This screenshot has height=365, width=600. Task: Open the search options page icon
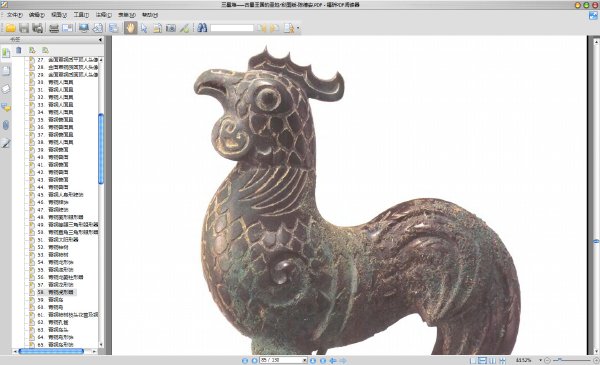289,28
